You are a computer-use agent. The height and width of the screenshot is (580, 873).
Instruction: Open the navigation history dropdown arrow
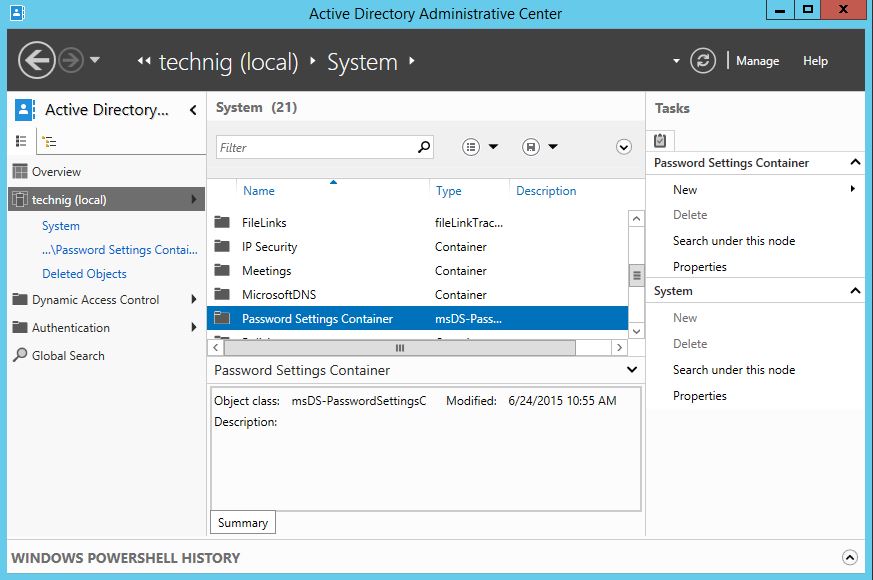click(95, 60)
